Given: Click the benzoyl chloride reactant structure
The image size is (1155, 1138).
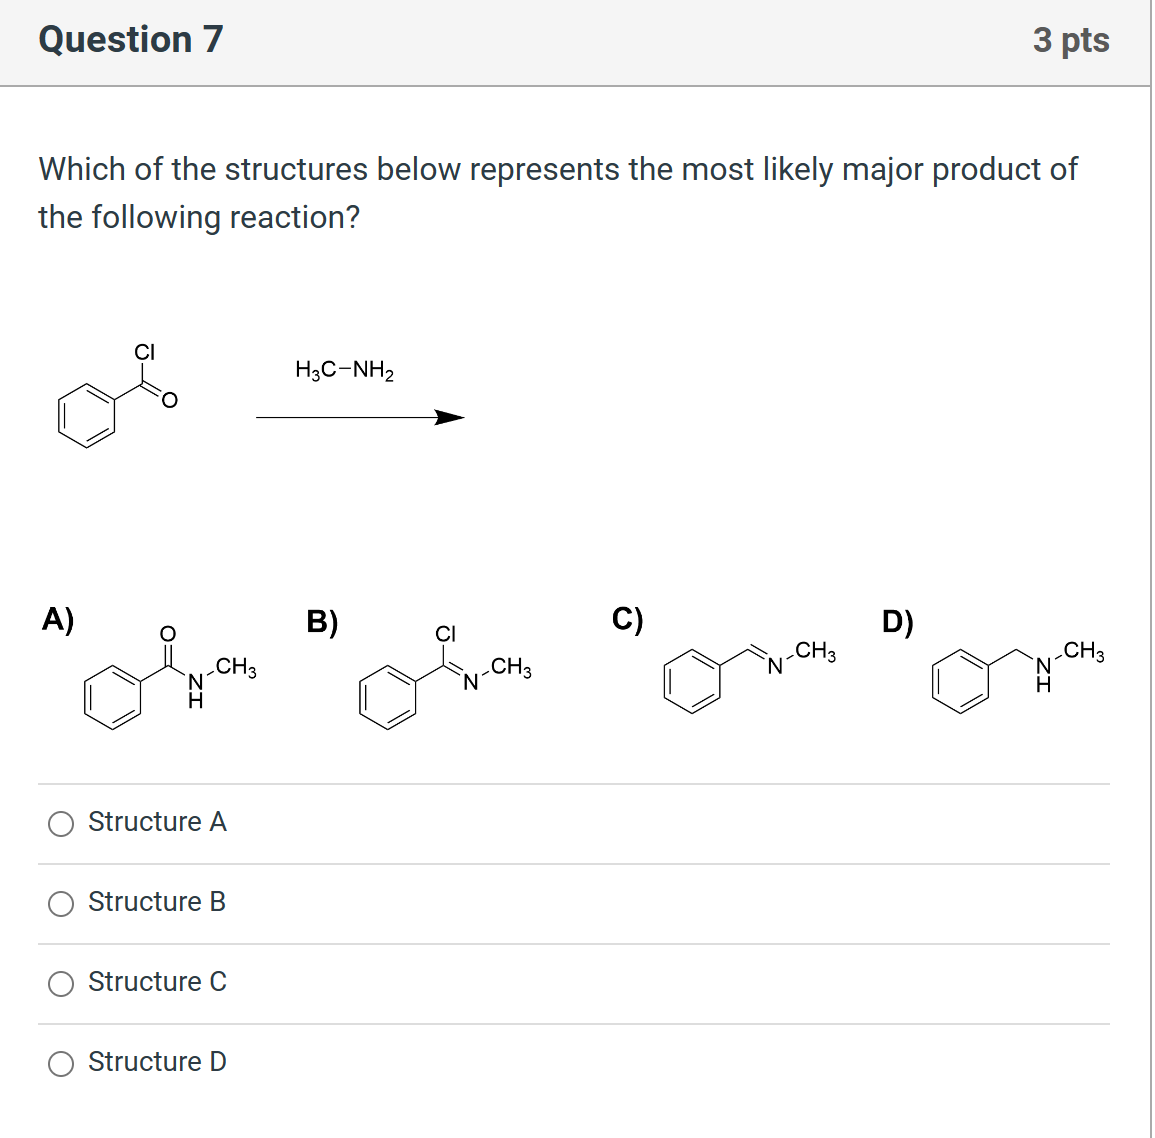Looking at the screenshot, I should tap(115, 400).
